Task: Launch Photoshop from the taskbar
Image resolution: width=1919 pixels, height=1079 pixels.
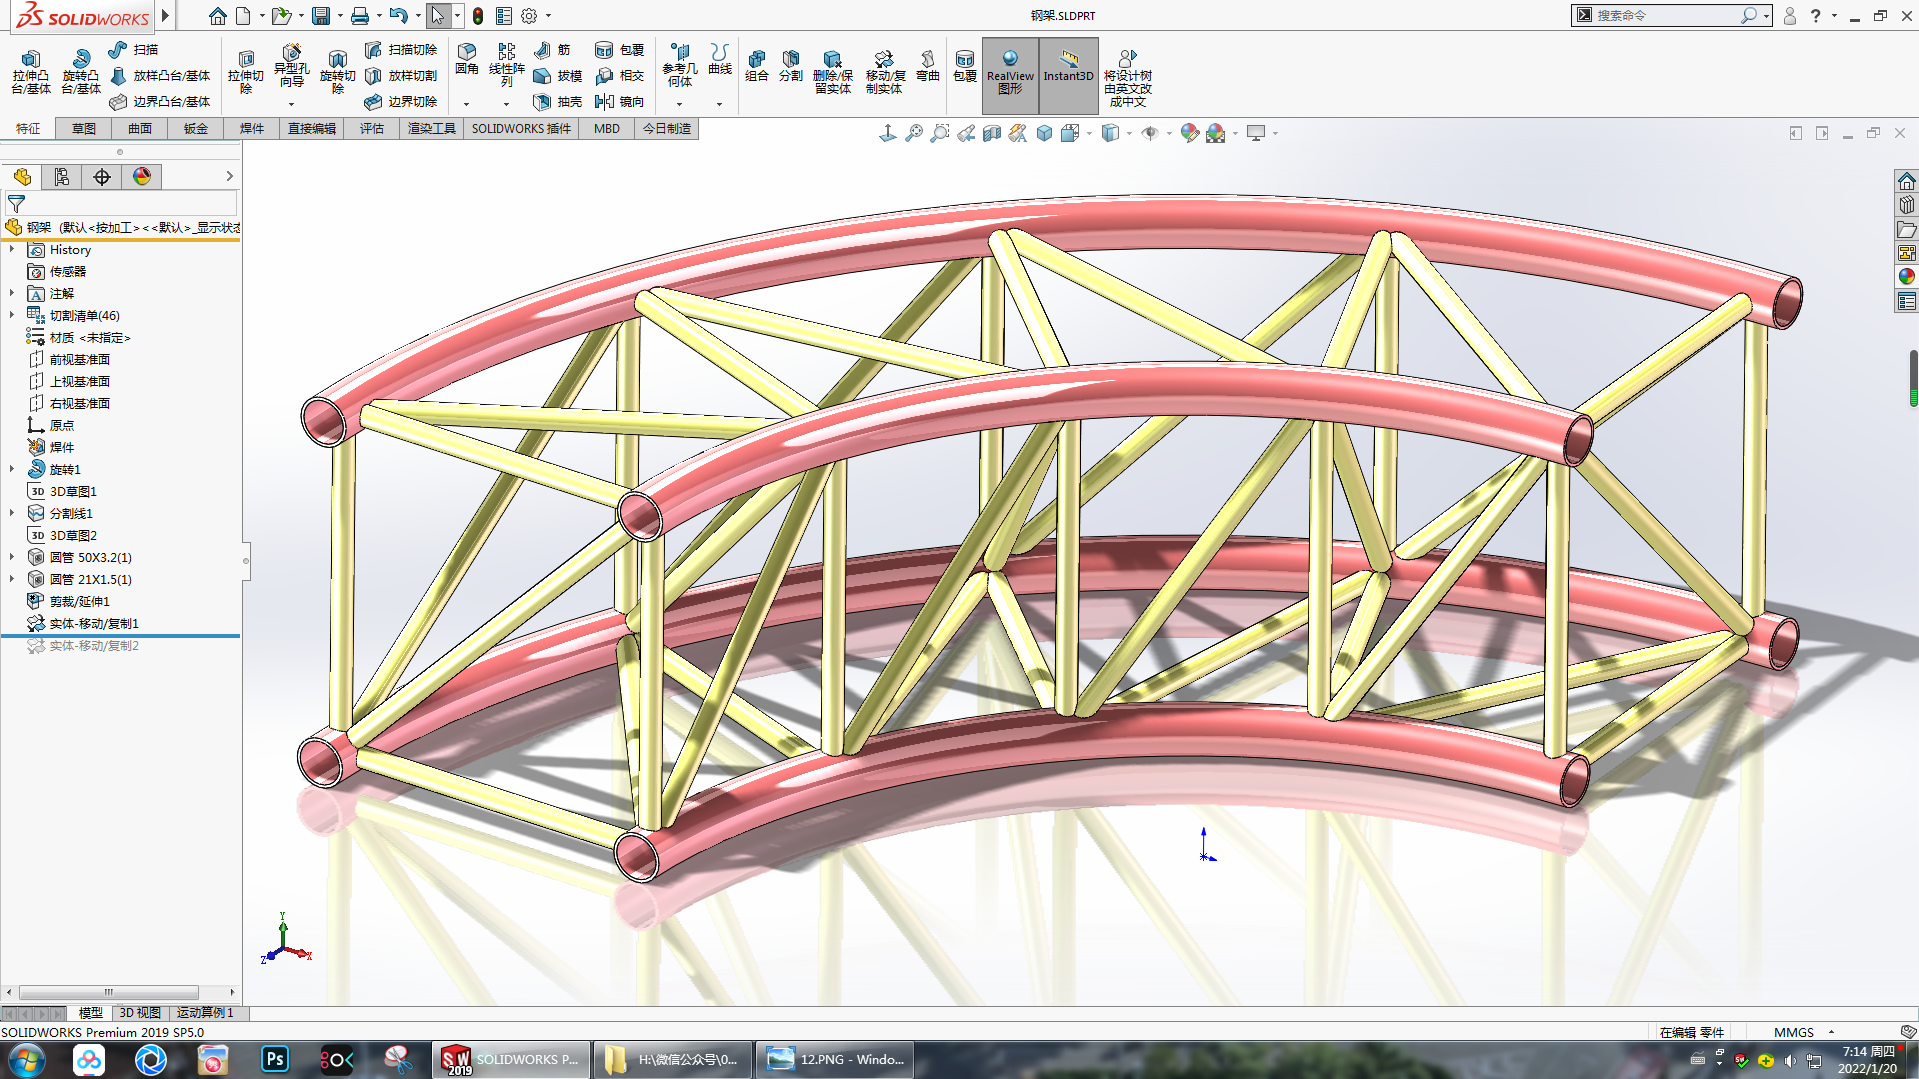Action: coord(275,1059)
